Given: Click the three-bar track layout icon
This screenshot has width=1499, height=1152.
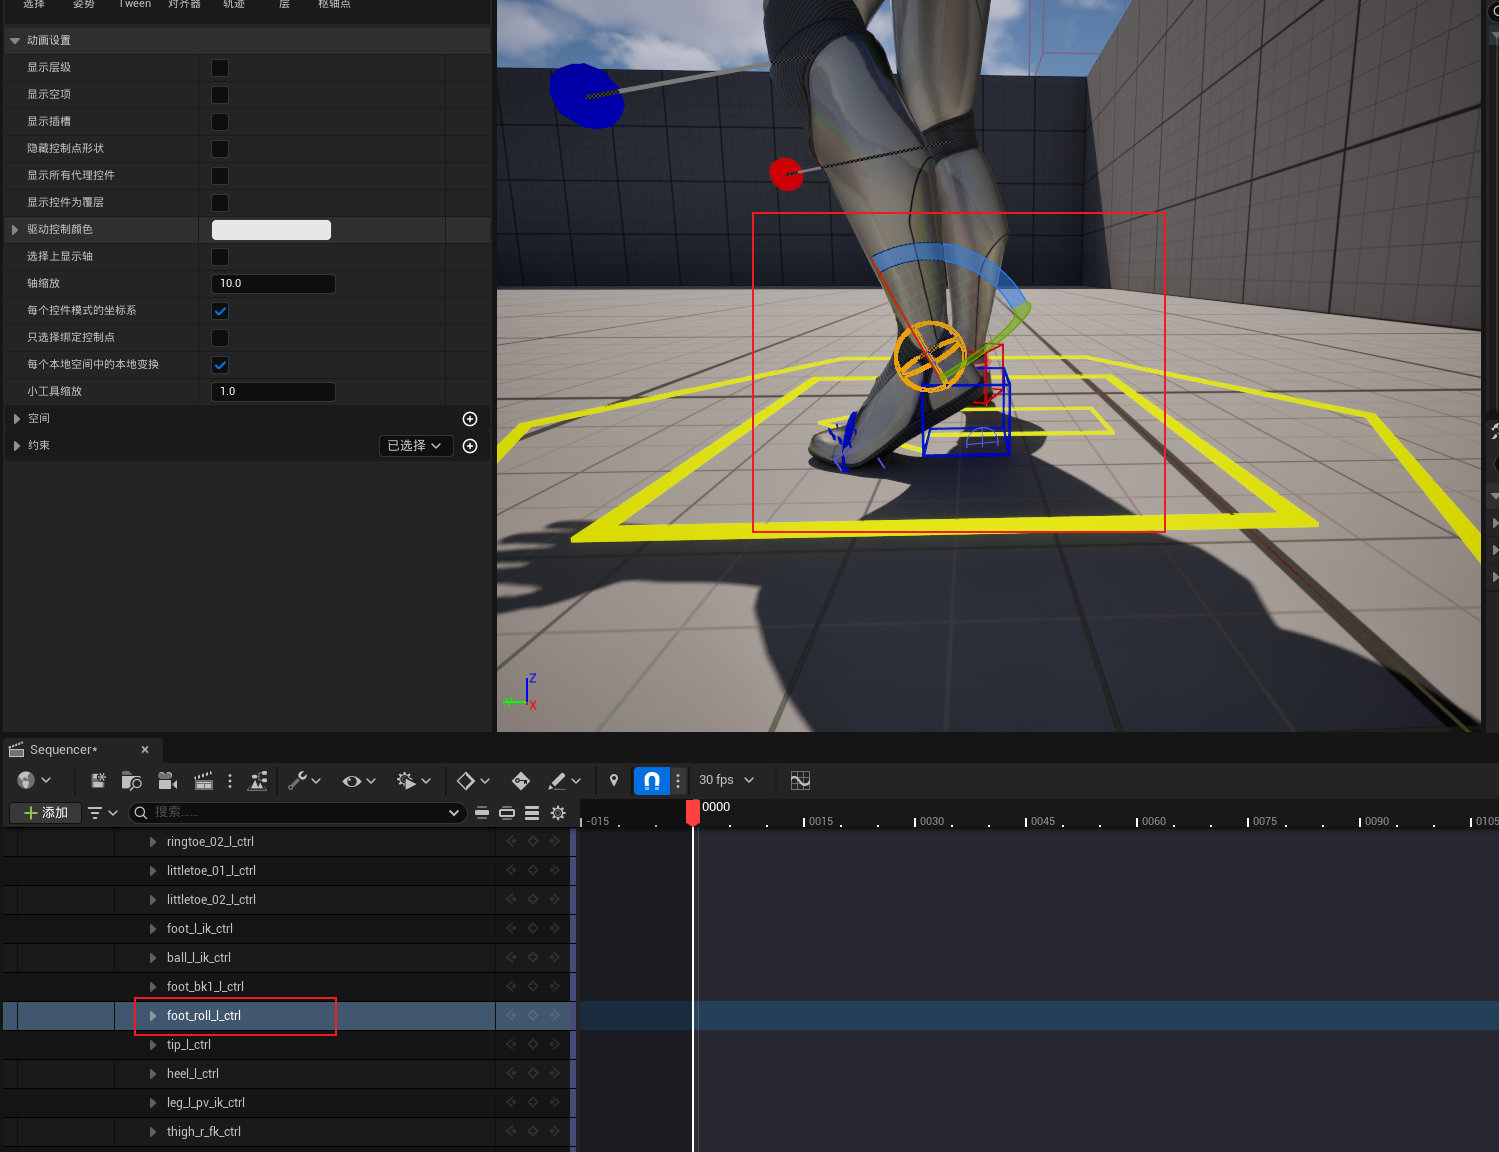Looking at the screenshot, I should pos(532,812).
